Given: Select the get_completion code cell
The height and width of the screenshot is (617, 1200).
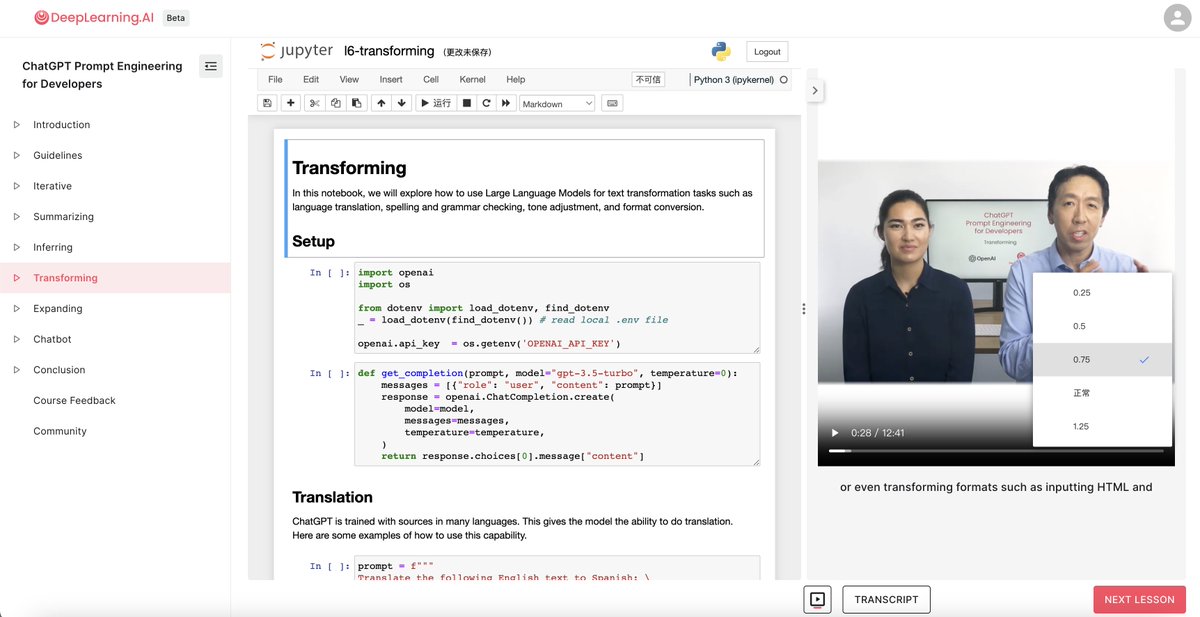Looking at the screenshot, I should pos(557,414).
